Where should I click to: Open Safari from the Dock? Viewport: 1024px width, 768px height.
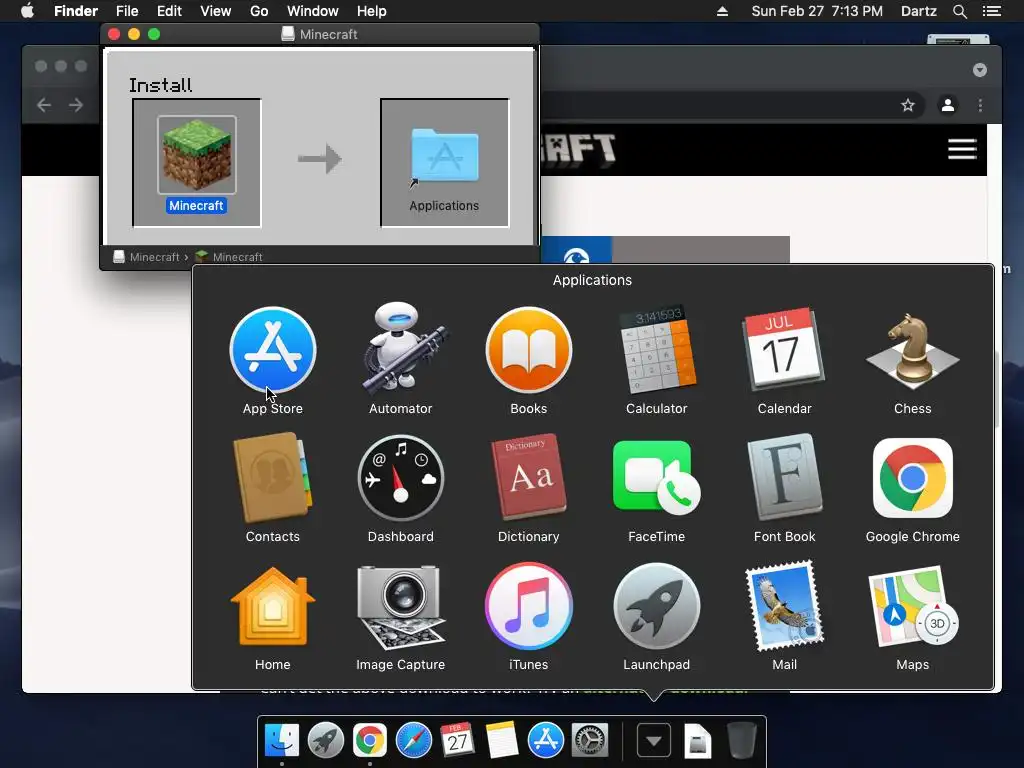(414, 741)
